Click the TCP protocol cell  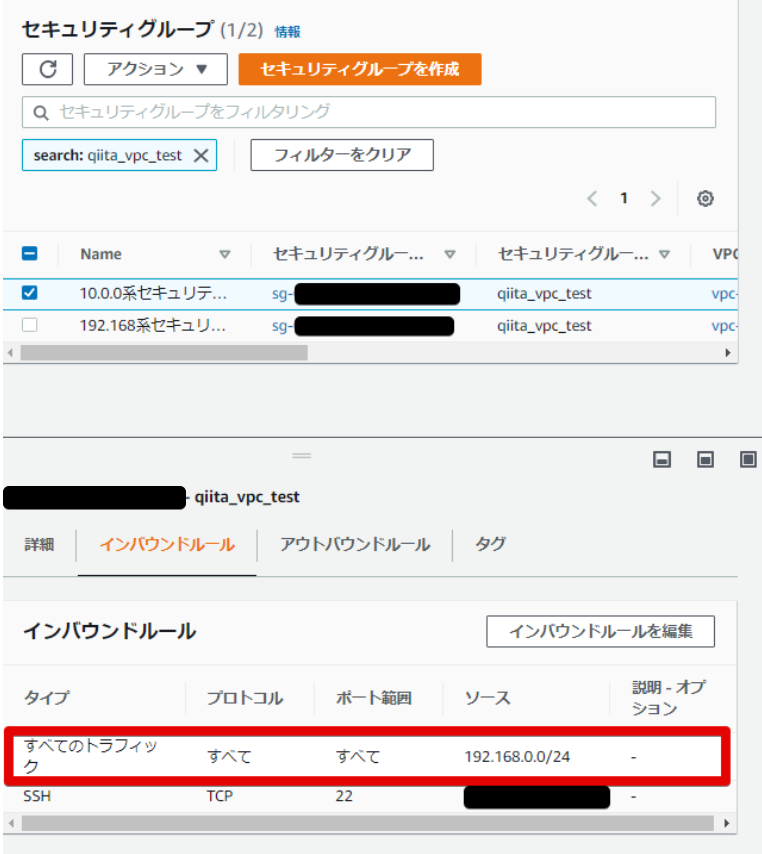(x=220, y=796)
